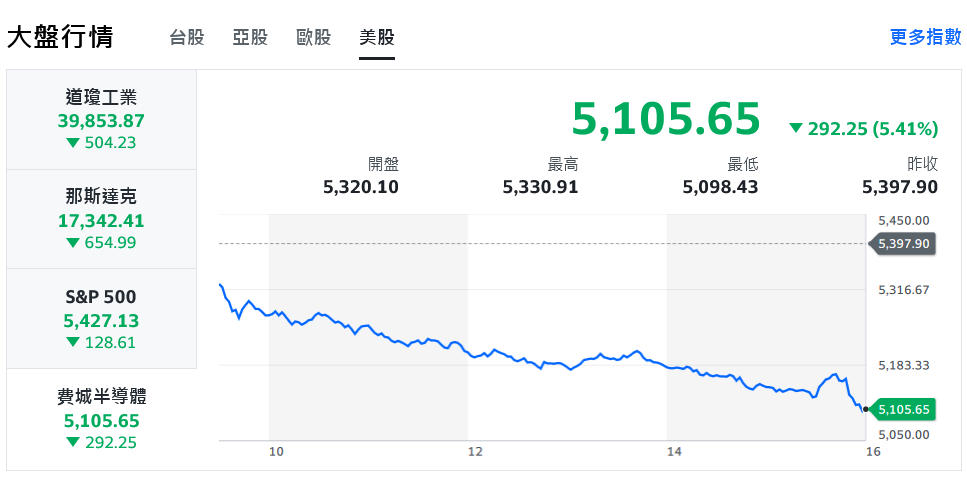This screenshot has height=478, width=967.
Task: Click the down triangle next to 292.25 (5.41%)
Action: pos(796,128)
